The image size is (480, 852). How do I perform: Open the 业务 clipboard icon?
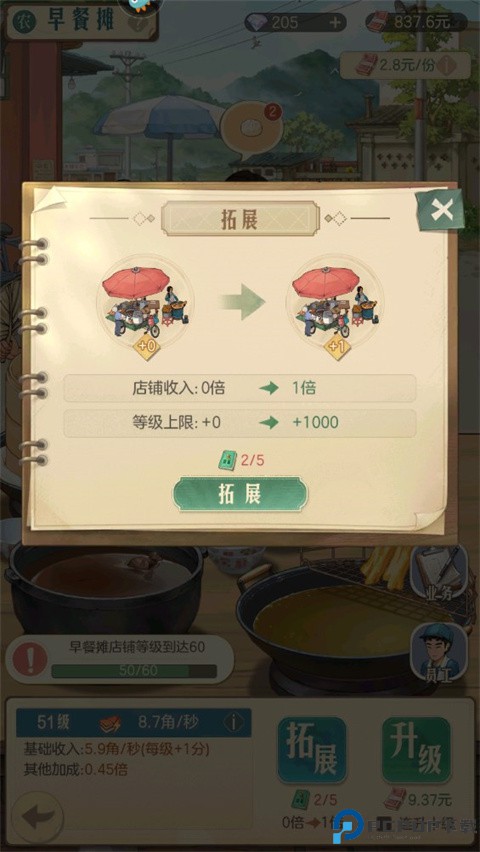439,572
